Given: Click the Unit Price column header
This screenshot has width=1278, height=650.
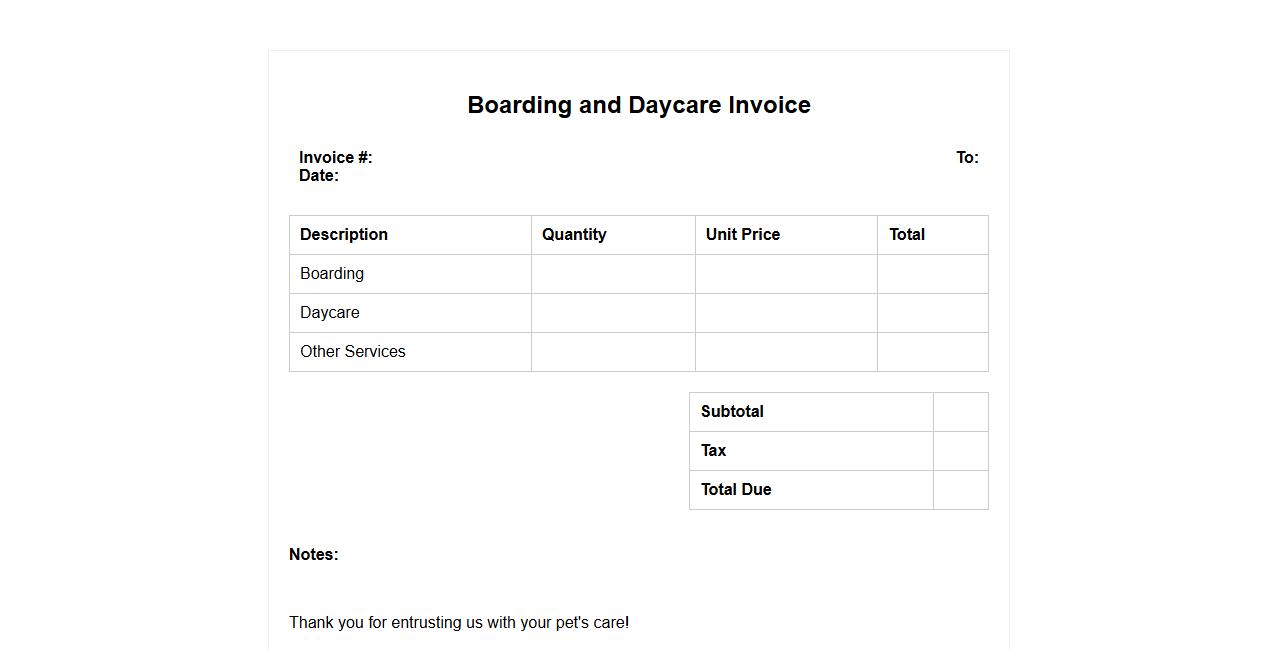Looking at the screenshot, I should click(742, 235).
